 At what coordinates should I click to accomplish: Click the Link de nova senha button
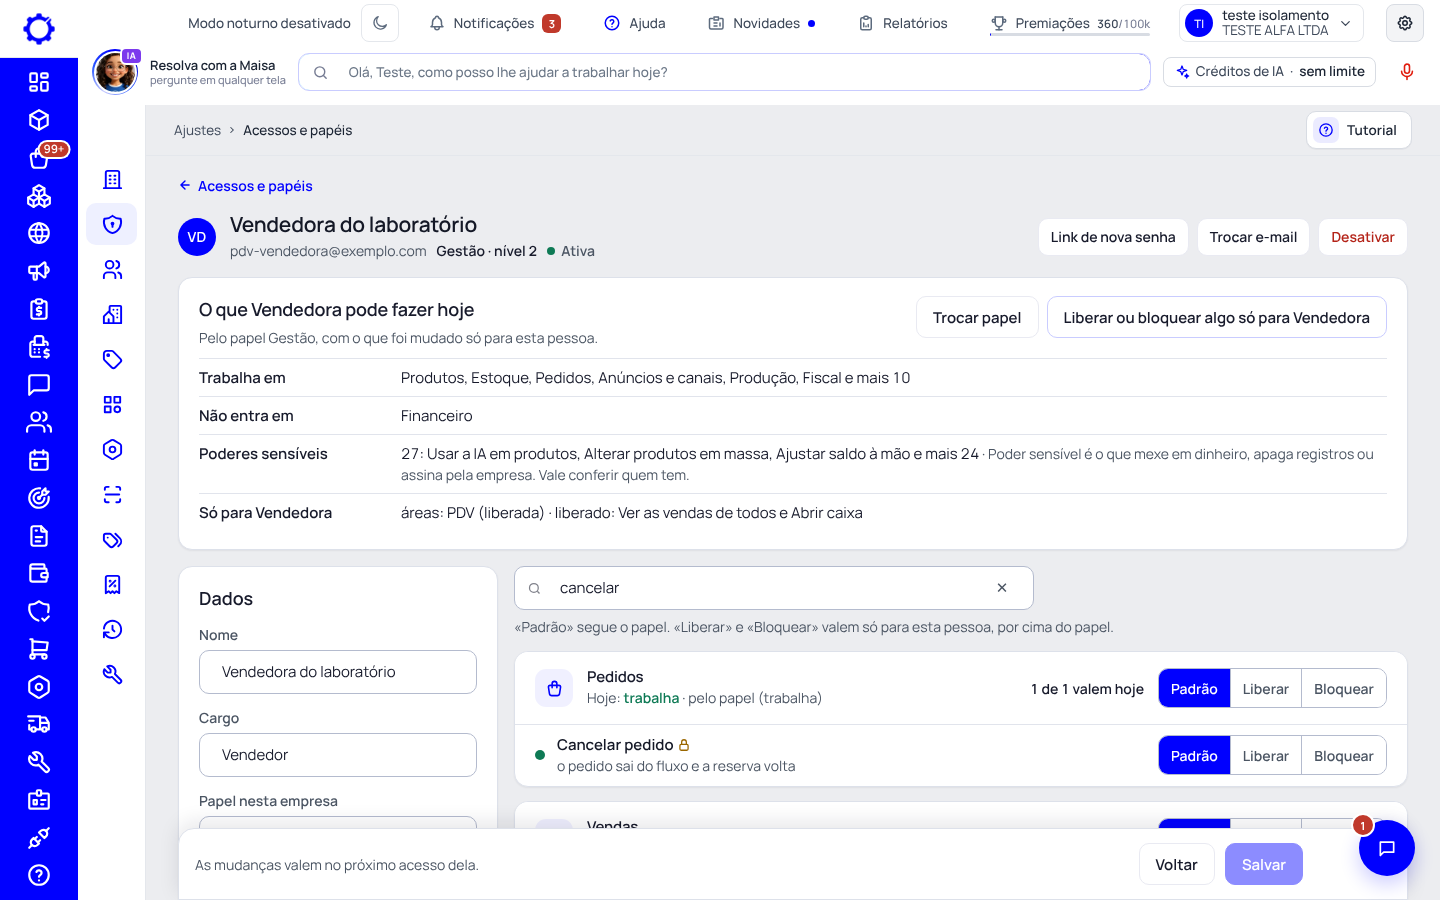point(1113,237)
